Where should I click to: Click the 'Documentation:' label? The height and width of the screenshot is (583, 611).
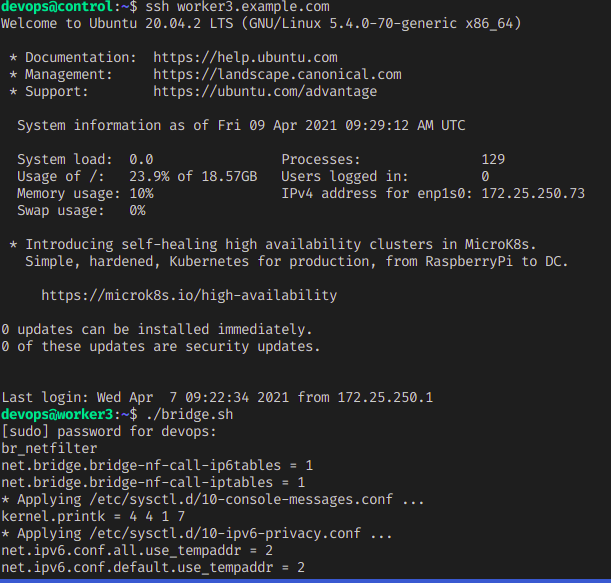81,58
